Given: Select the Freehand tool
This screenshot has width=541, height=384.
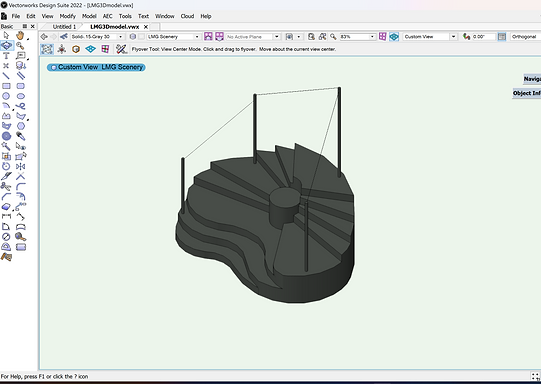Looking at the screenshot, I should pyautogui.click(x=20, y=106).
